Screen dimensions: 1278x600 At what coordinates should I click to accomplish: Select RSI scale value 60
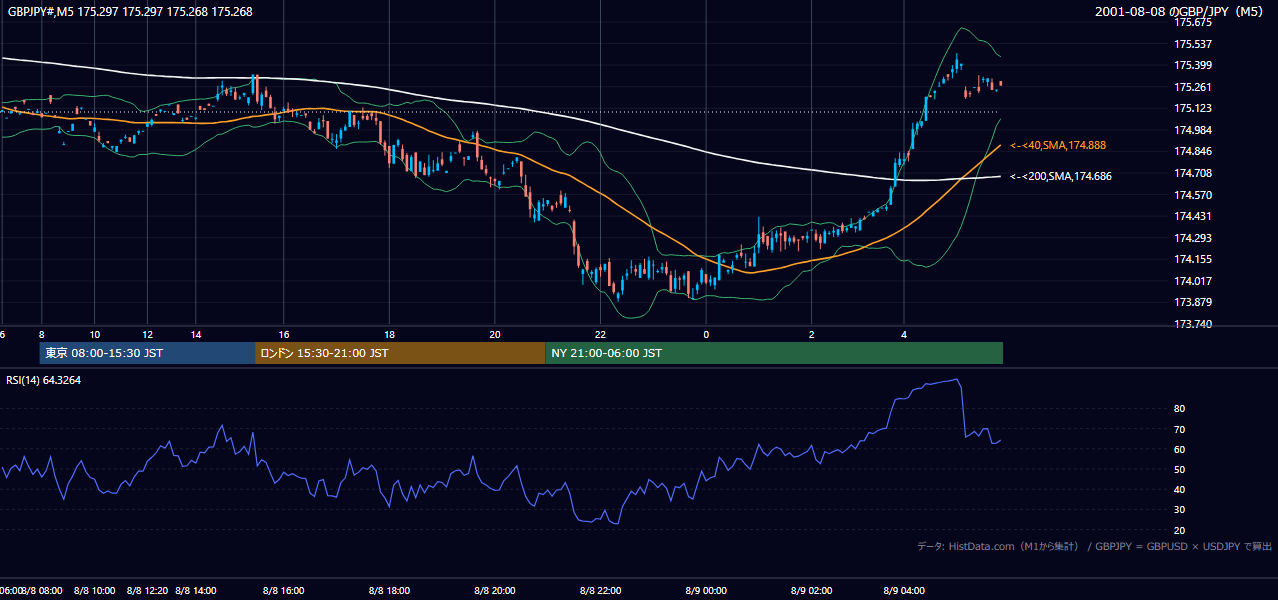pos(1180,449)
